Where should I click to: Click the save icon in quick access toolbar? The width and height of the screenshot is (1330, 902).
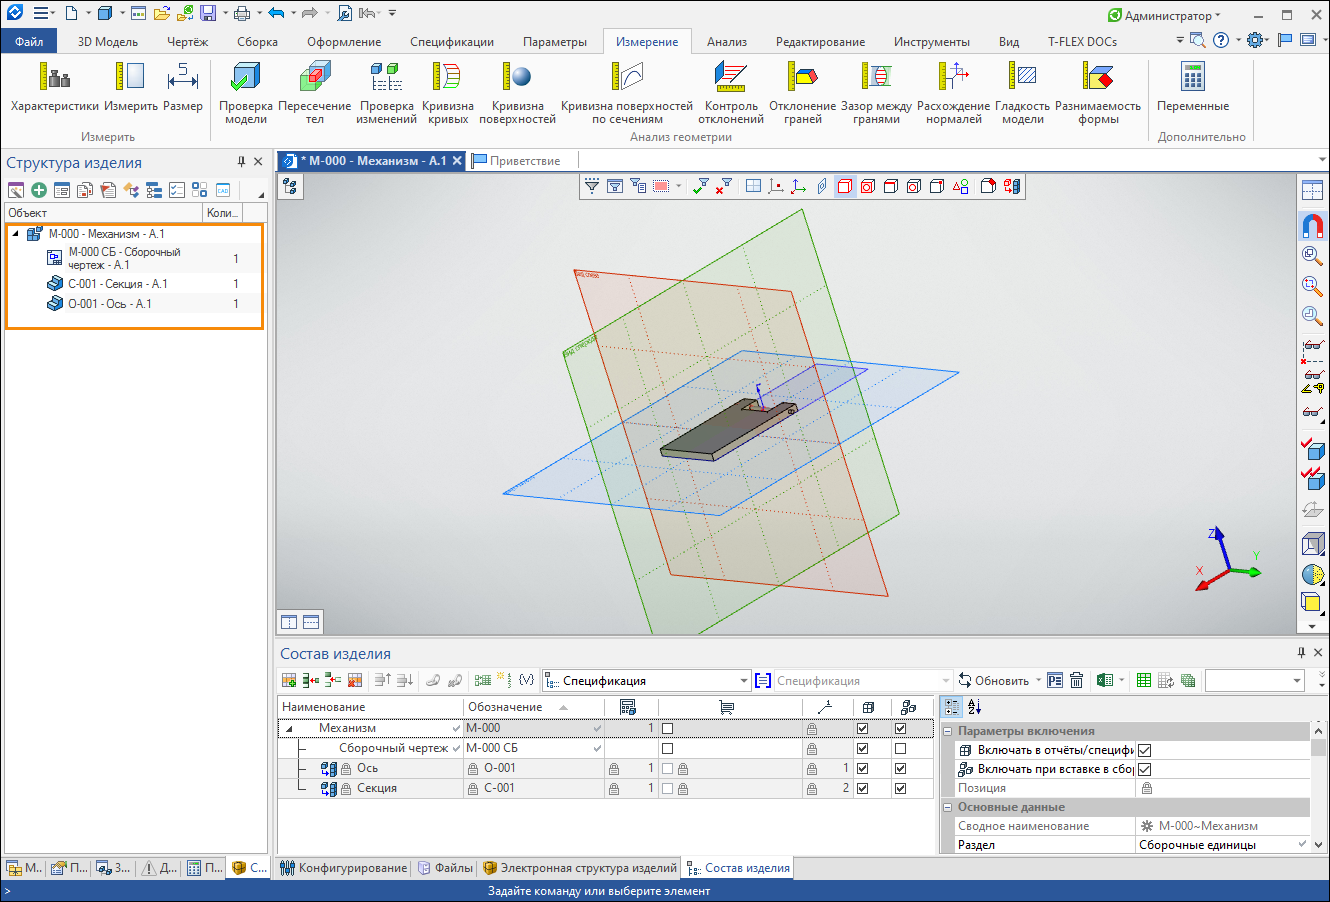click(208, 14)
